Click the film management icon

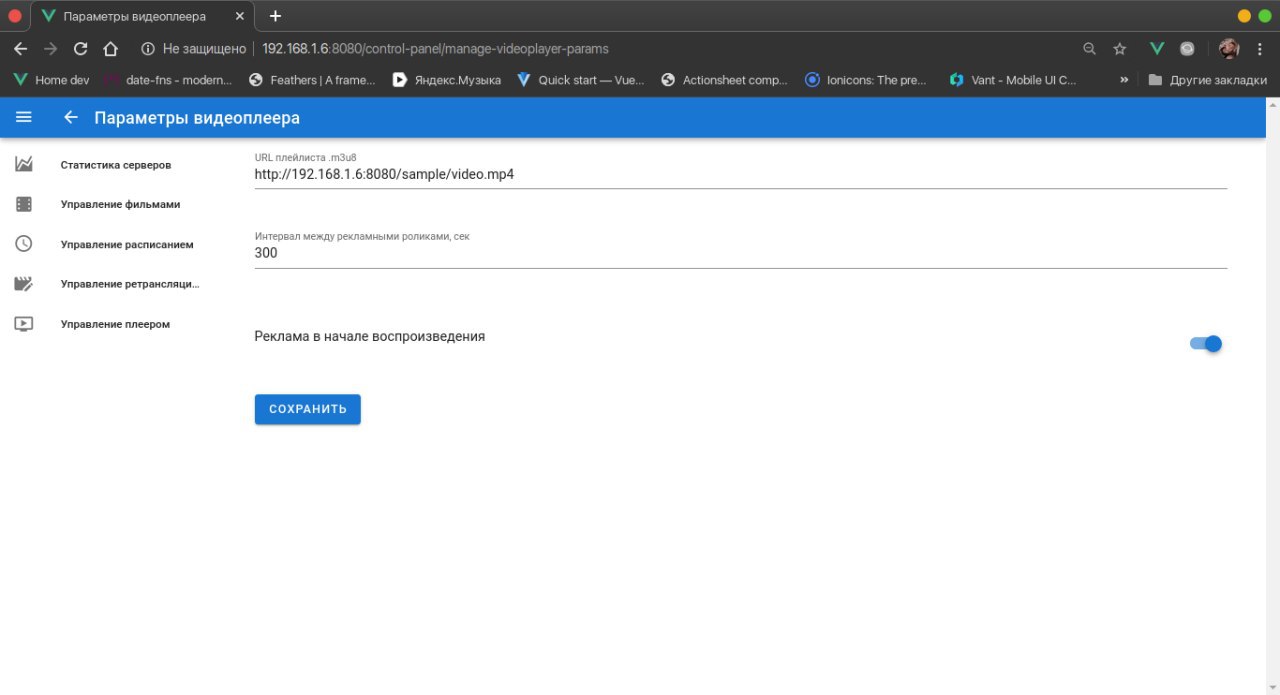tap(24, 204)
